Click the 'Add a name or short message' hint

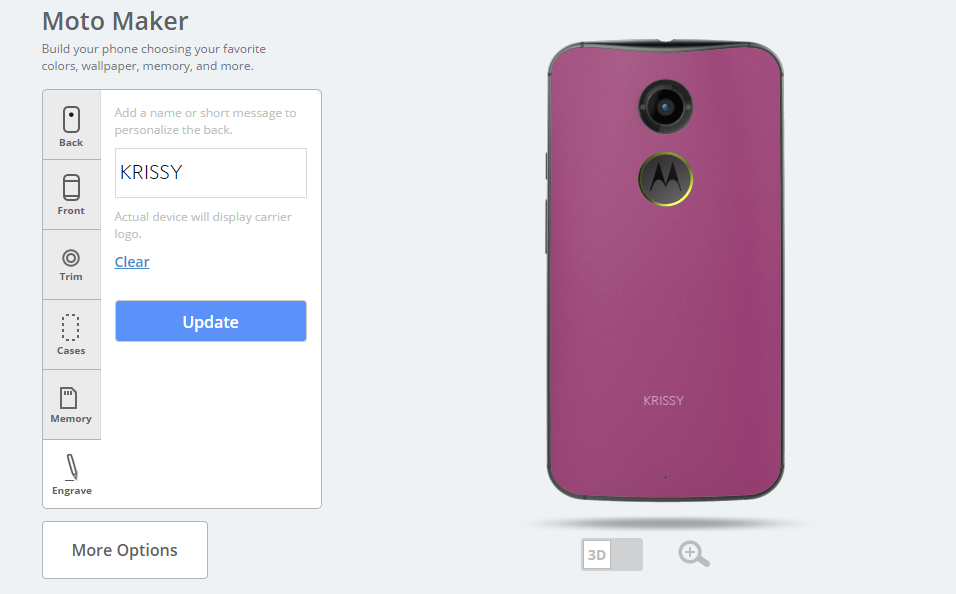tap(205, 121)
